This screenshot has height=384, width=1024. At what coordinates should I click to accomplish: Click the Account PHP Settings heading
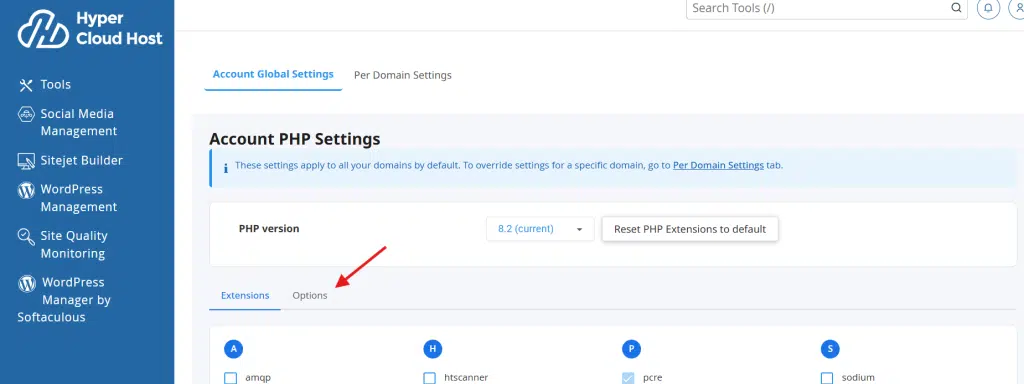point(295,139)
